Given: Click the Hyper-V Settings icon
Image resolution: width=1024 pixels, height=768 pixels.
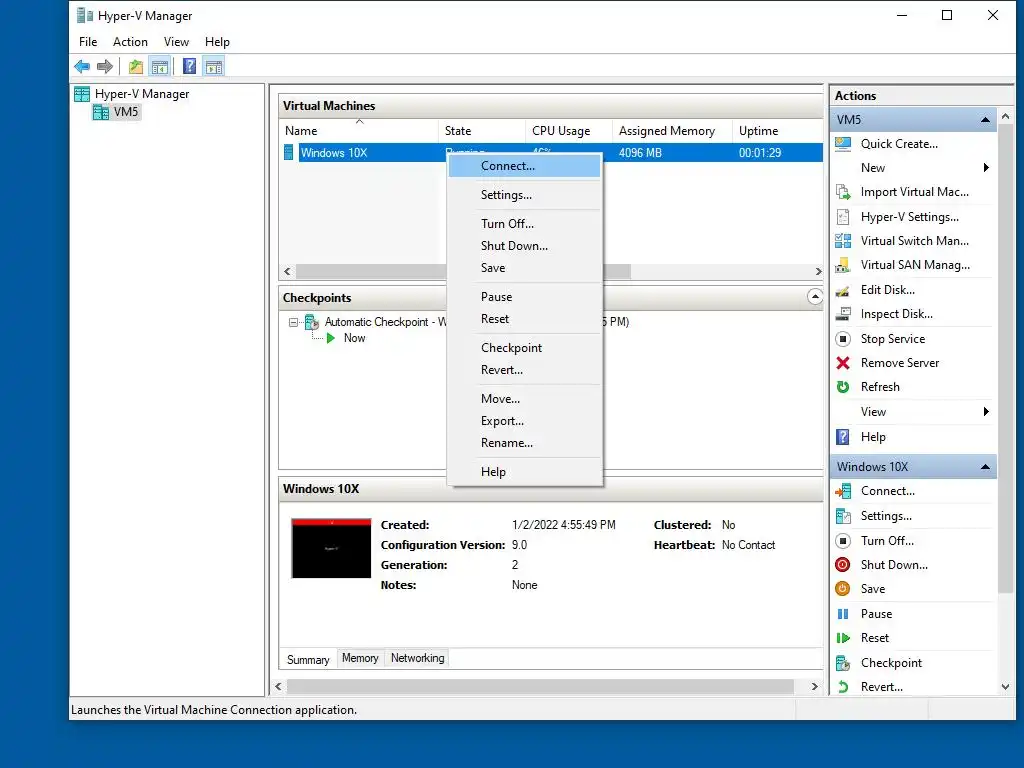Looking at the screenshot, I should (843, 217).
